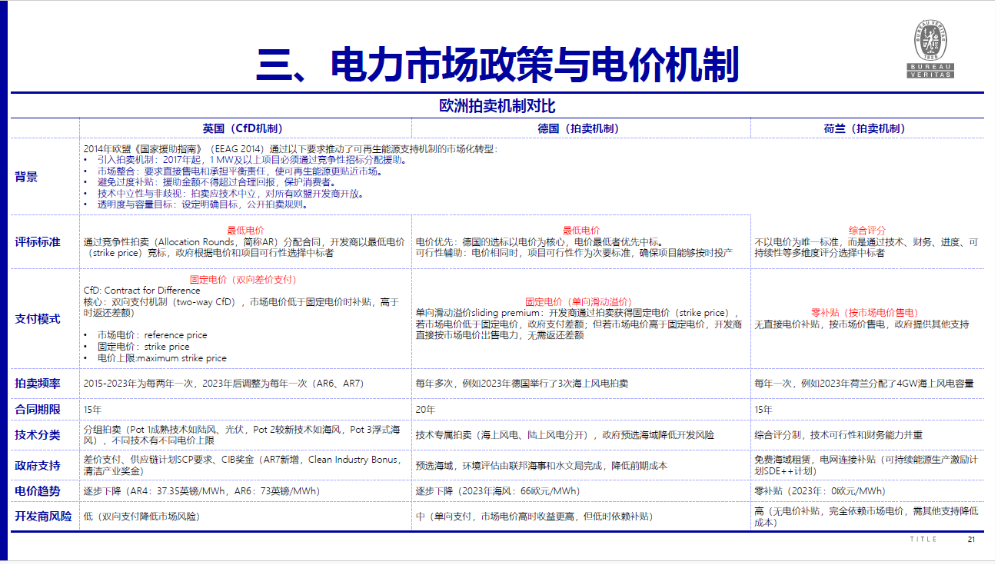This screenshot has height=564, width=996.
Task: Click the Bureau Veritas logo
Action: pyautogui.click(x=930, y=49)
